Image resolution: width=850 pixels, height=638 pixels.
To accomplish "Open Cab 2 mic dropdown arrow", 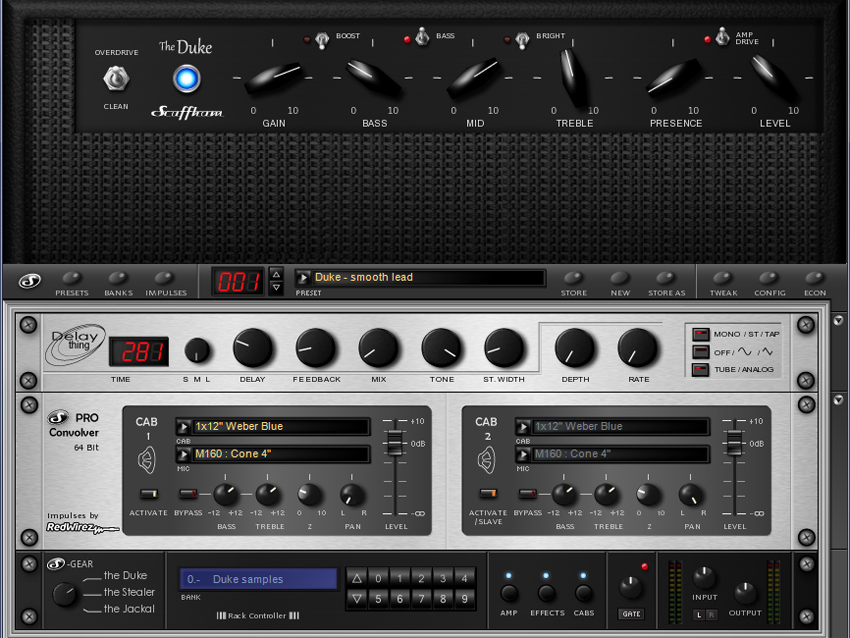I will coord(523,454).
